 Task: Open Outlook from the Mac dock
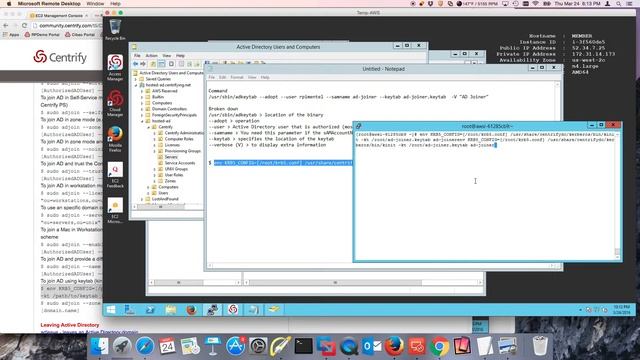371,346
